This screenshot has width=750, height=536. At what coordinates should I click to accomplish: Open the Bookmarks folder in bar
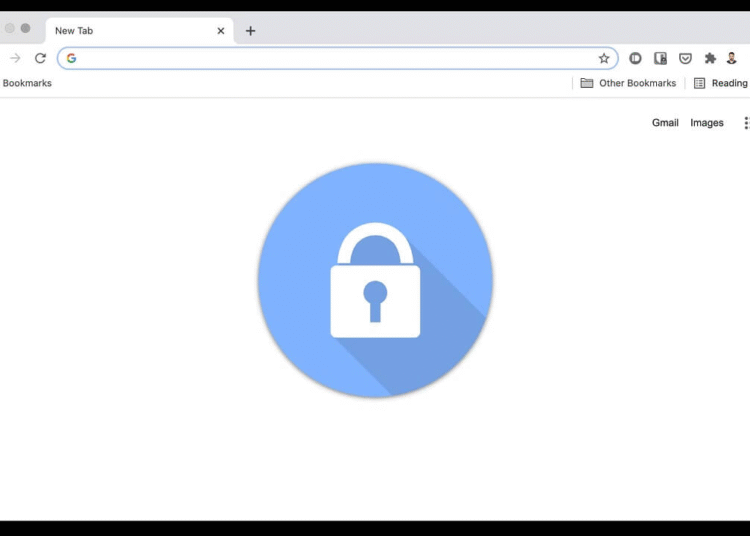27,83
